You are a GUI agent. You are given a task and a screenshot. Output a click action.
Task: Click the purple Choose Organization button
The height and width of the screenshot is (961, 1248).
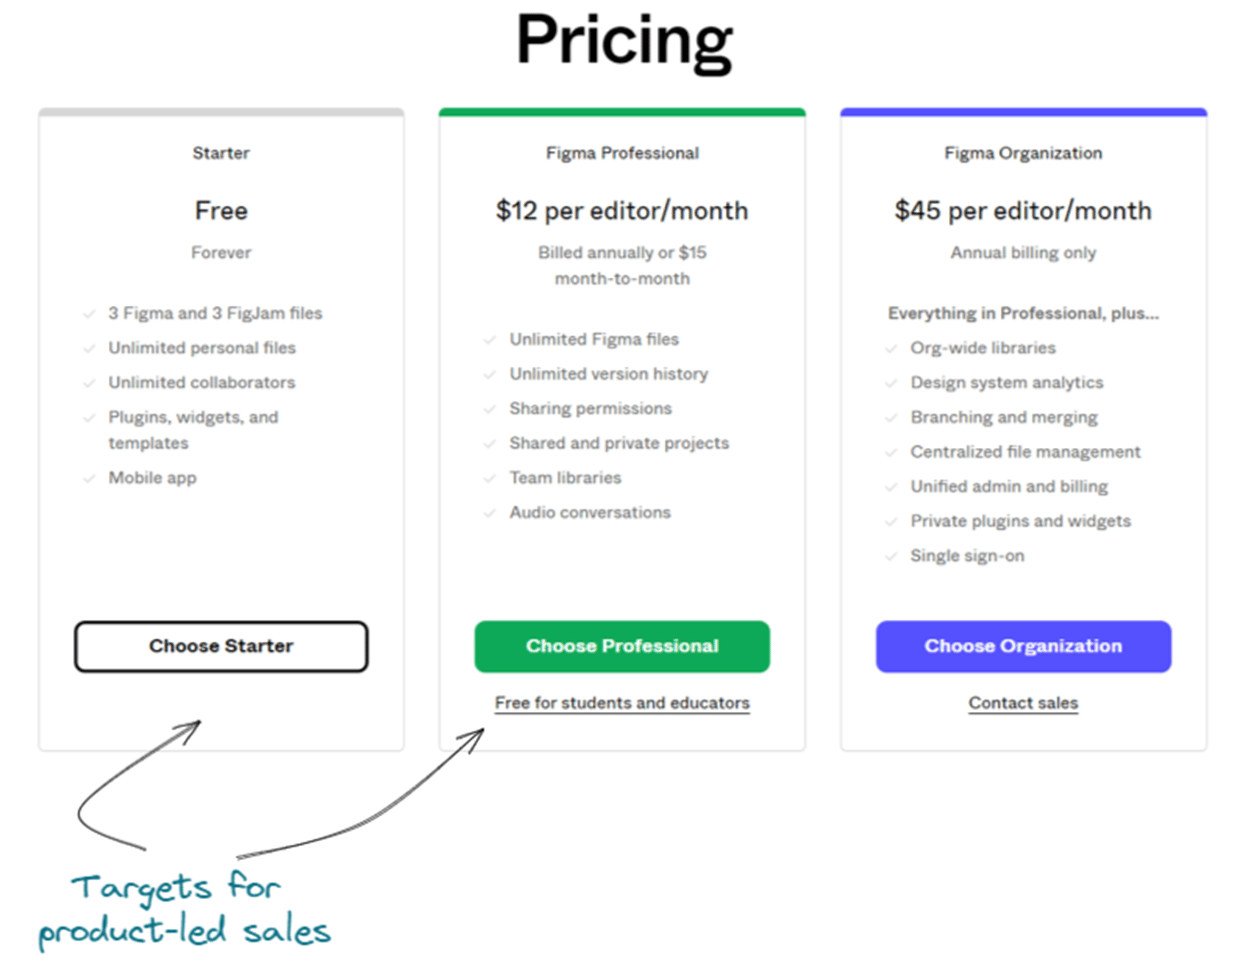[1023, 646]
